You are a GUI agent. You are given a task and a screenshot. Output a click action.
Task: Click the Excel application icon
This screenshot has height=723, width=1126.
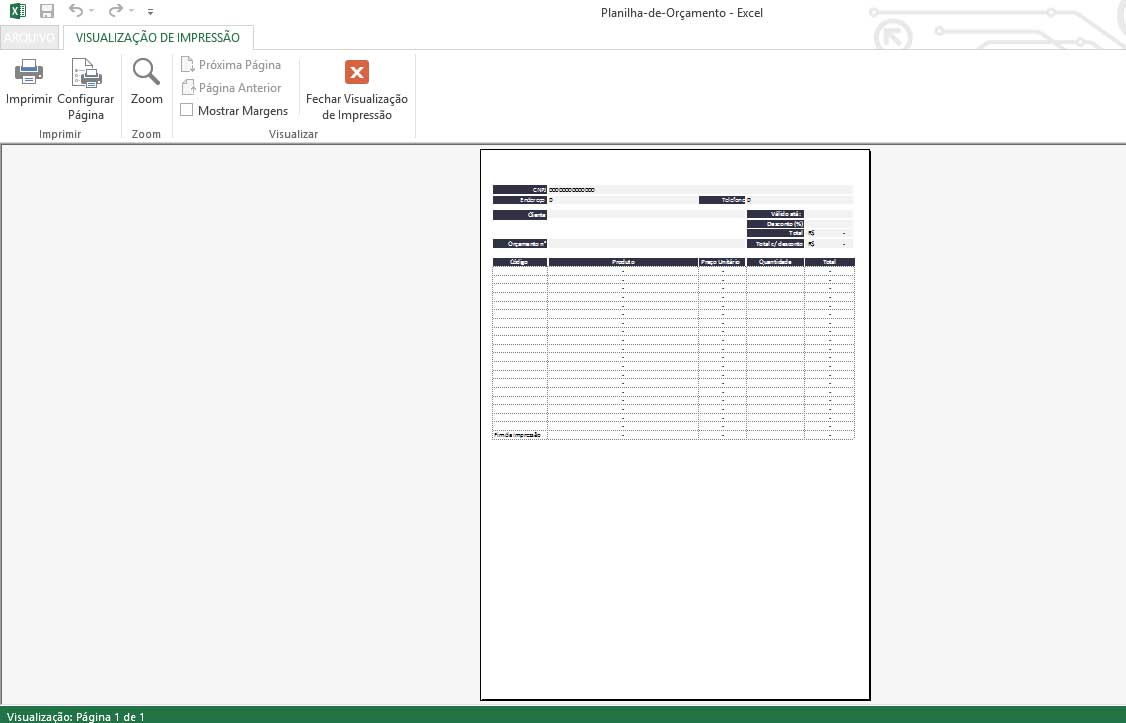[18, 12]
